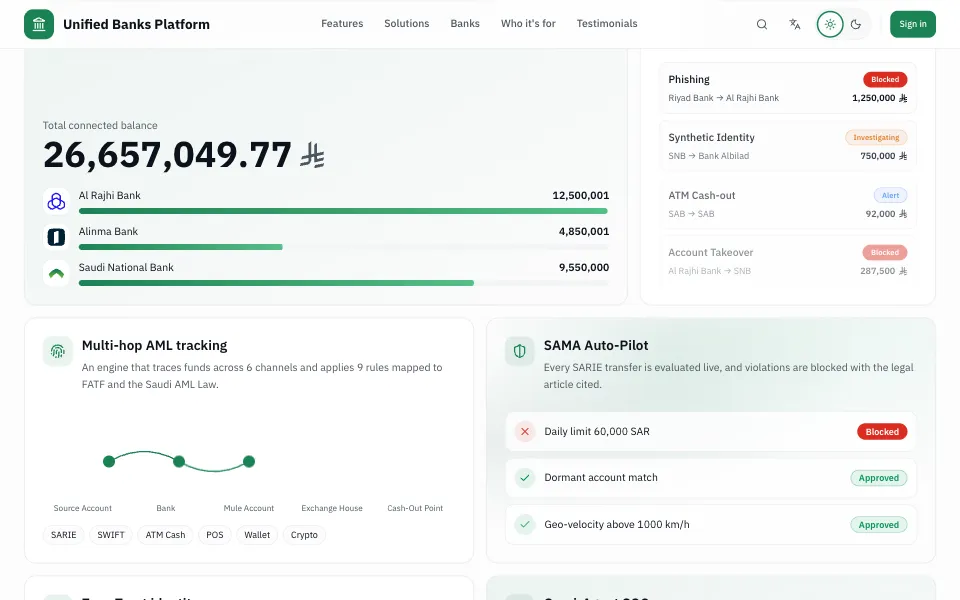Click the Source Account label in AML diagram
Image resolution: width=960 pixels, height=600 pixels.
click(x=83, y=508)
